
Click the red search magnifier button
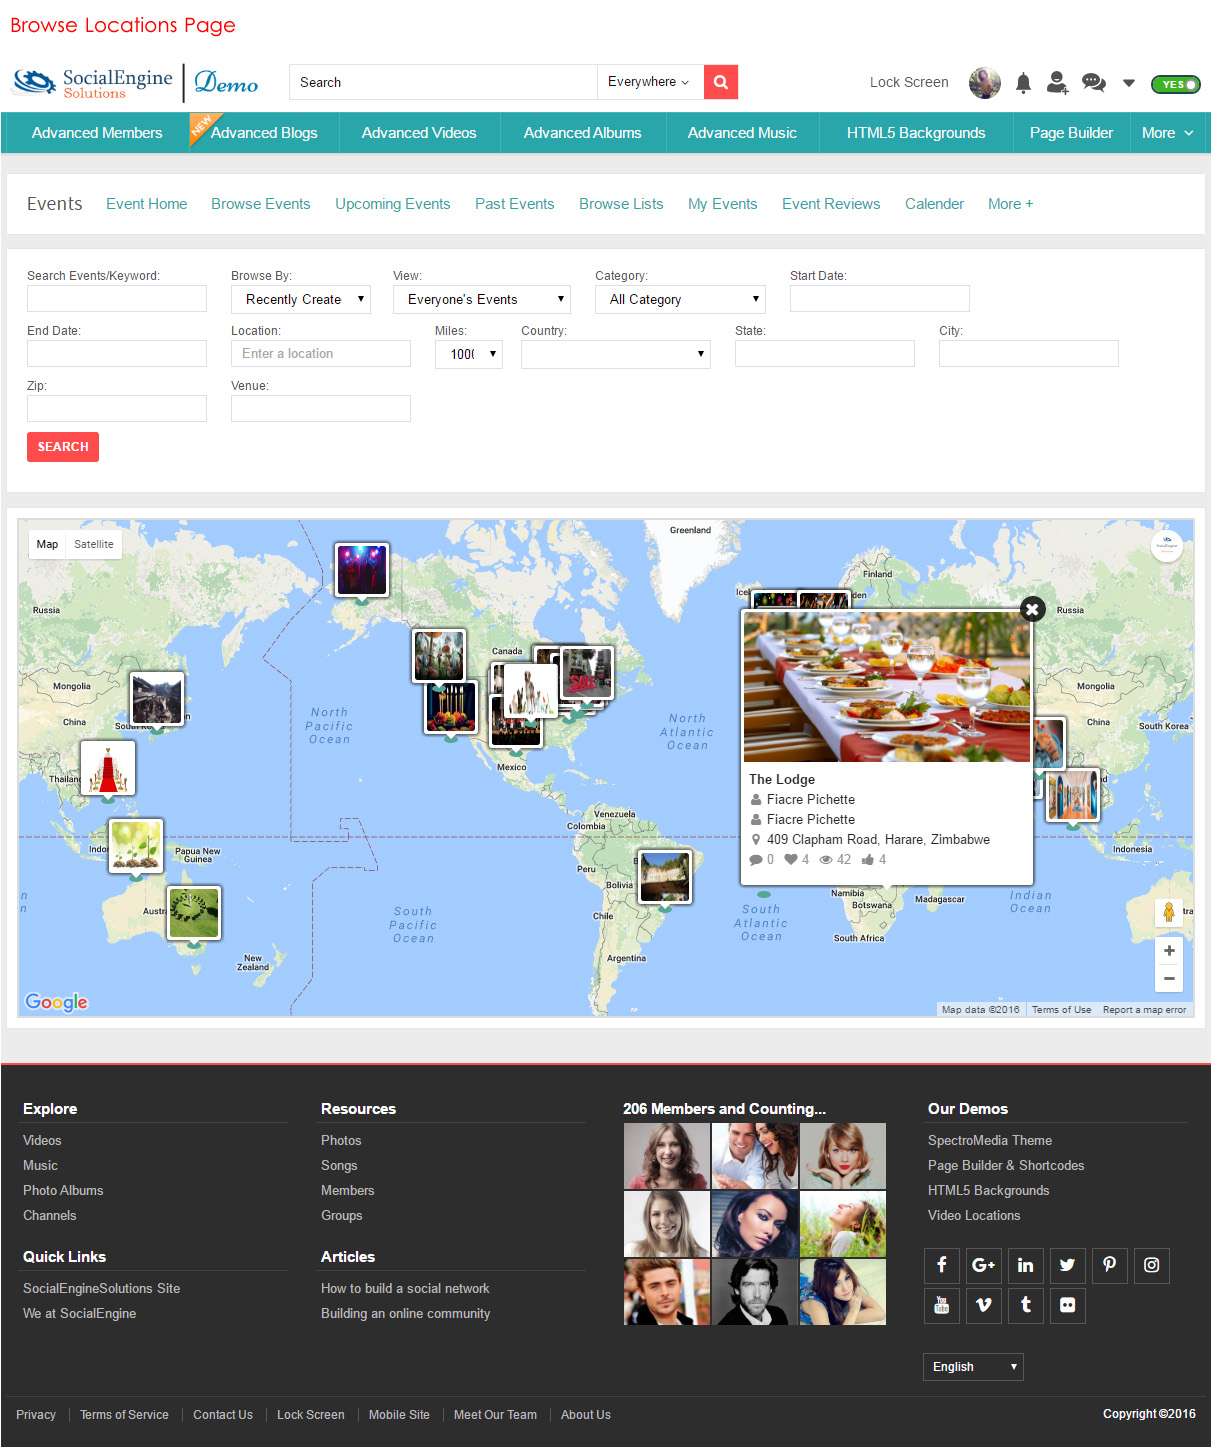720,82
